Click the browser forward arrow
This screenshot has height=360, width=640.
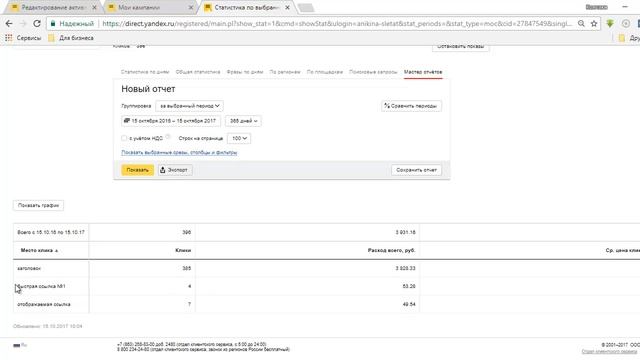[23, 24]
